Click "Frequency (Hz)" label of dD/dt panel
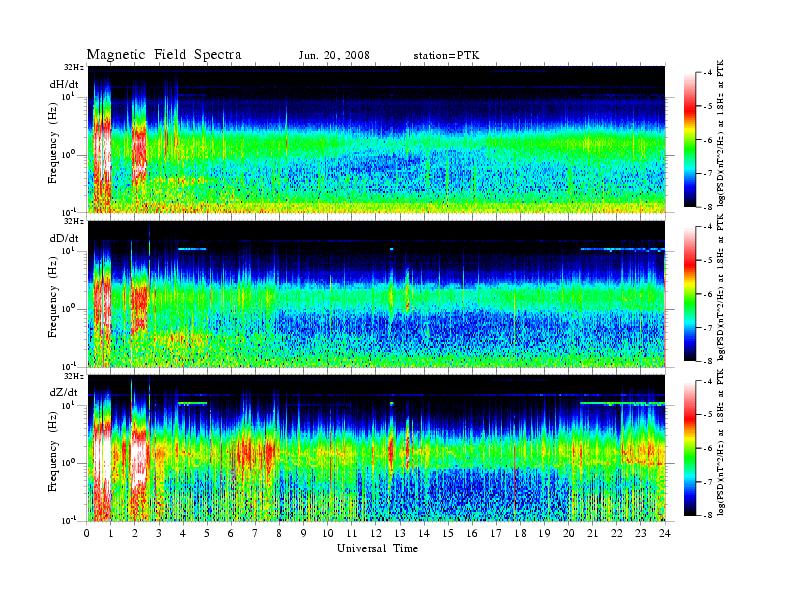 pyautogui.click(x=53, y=297)
